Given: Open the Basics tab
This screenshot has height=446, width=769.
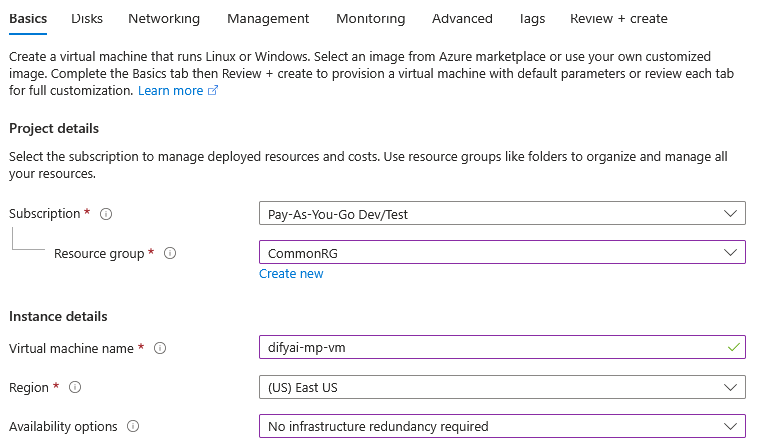Looking at the screenshot, I should tap(28, 19).
